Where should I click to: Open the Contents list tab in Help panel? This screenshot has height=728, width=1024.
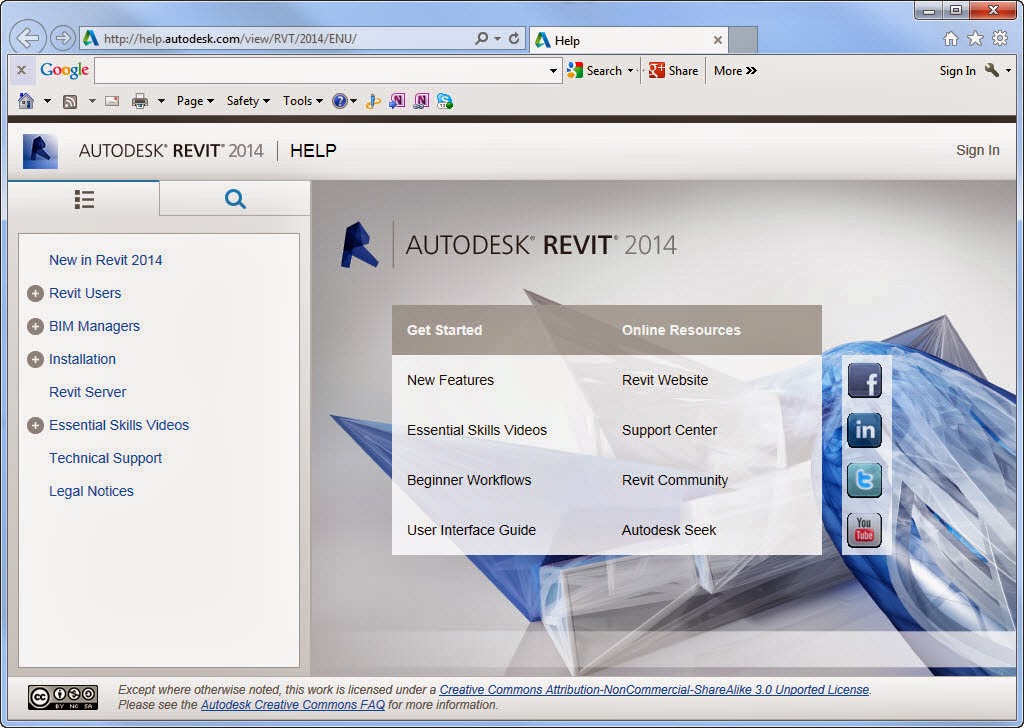(84, 198)
